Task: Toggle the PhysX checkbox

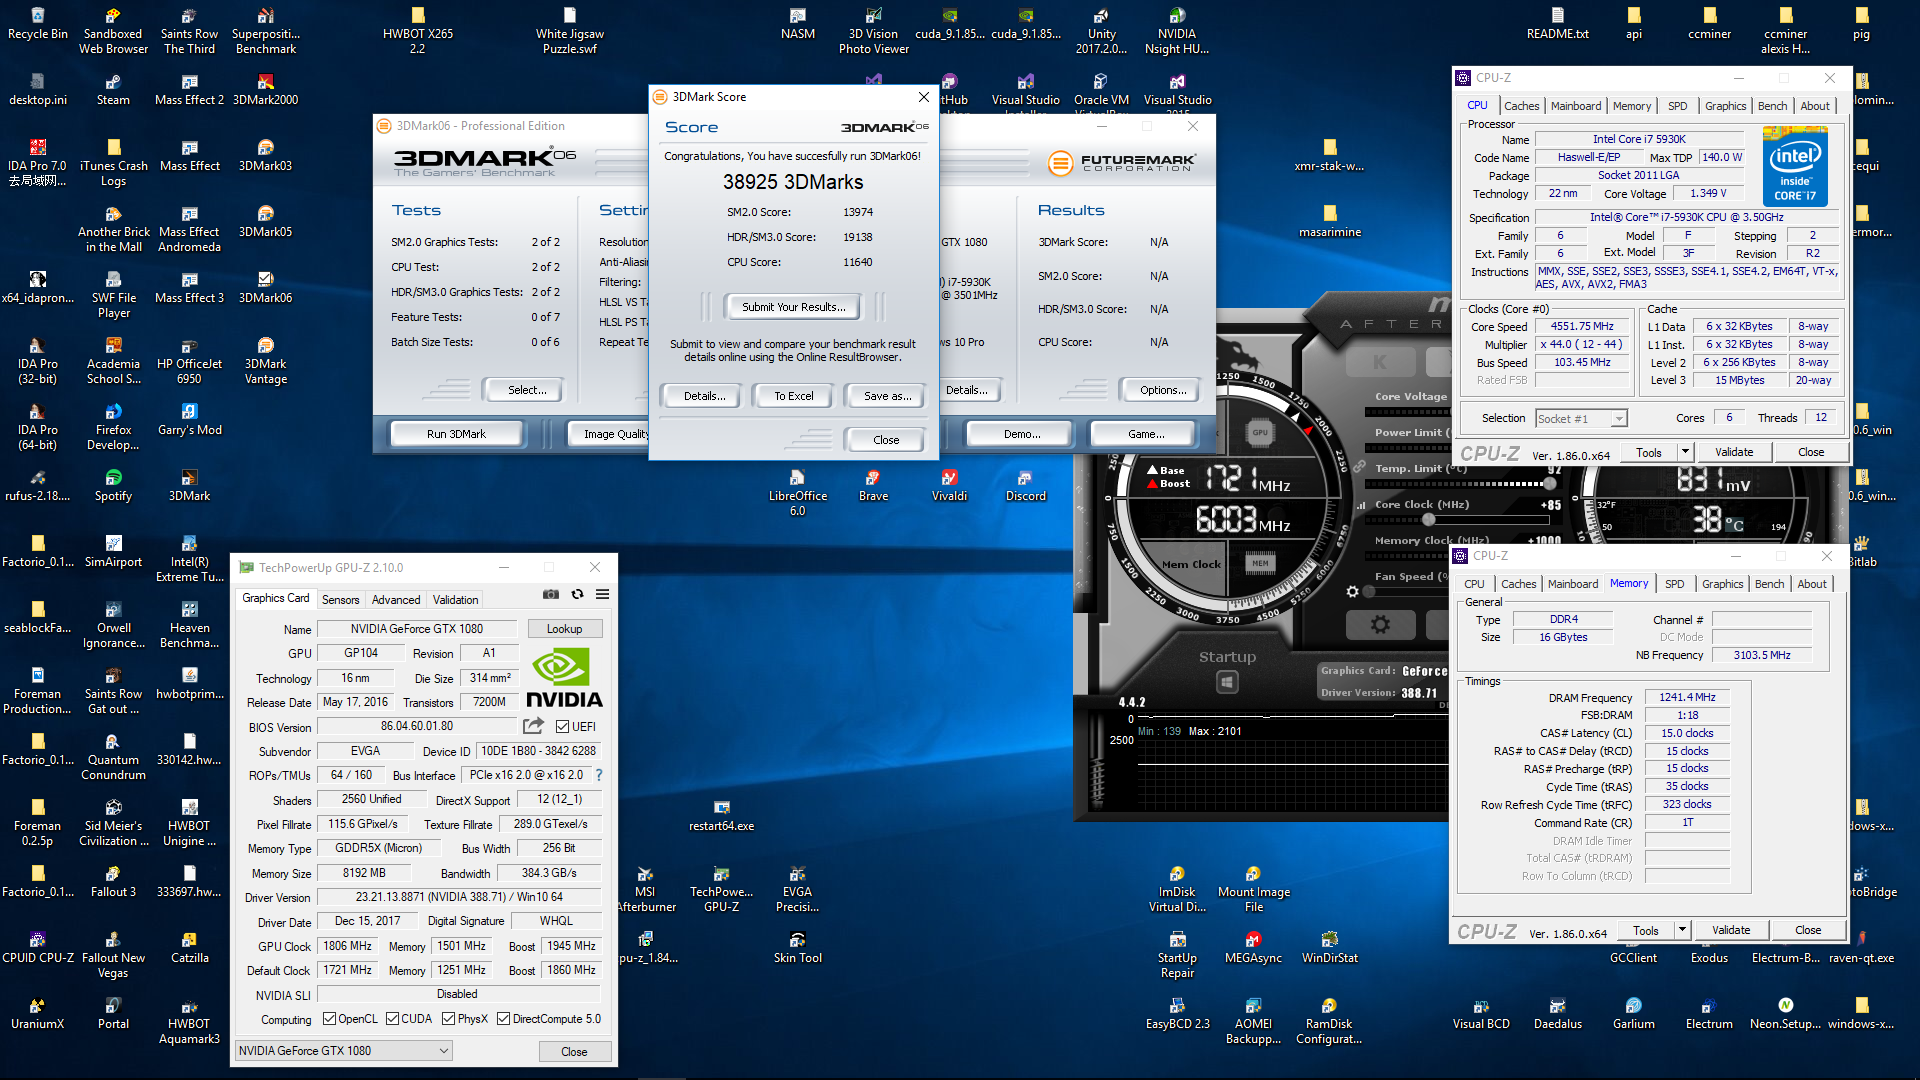Action: (448, 1019)
